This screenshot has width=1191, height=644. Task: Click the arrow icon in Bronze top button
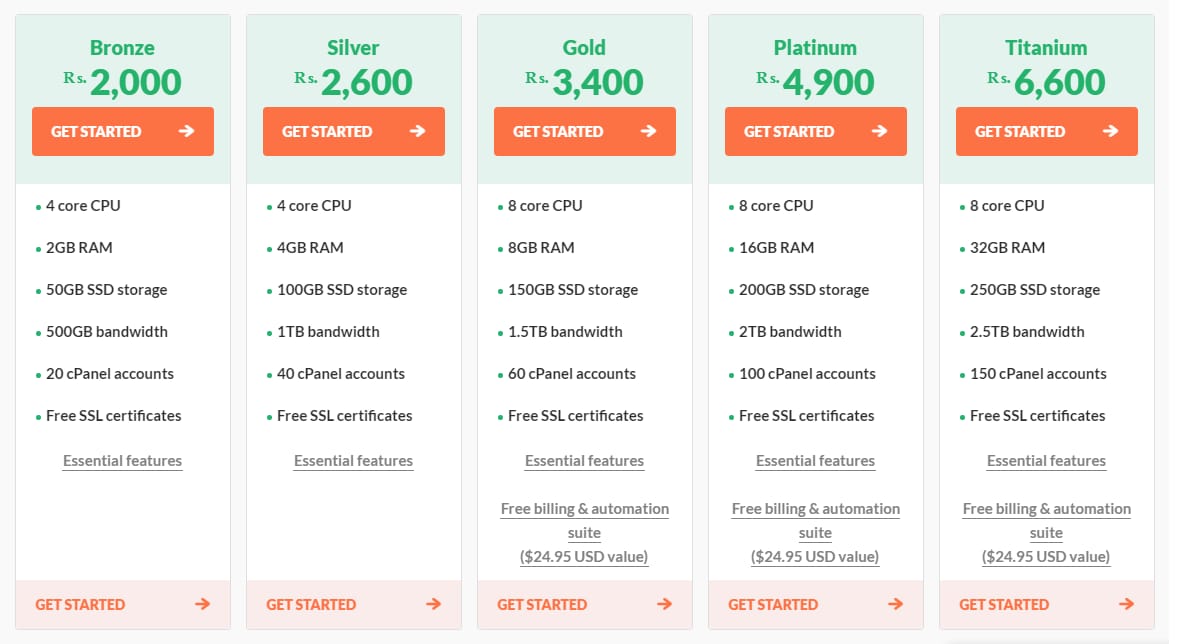[186, 131]
